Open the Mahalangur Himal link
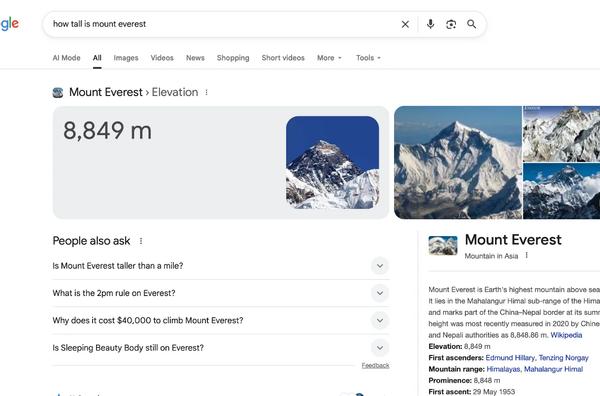Viewport: 600px width, 396px height. click(x=553, y=369)
